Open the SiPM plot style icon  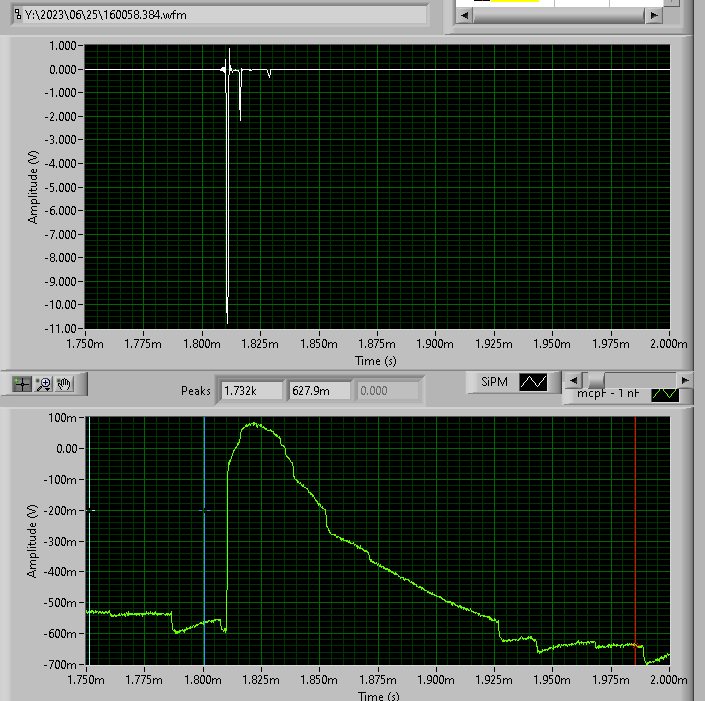coord(533,382)
